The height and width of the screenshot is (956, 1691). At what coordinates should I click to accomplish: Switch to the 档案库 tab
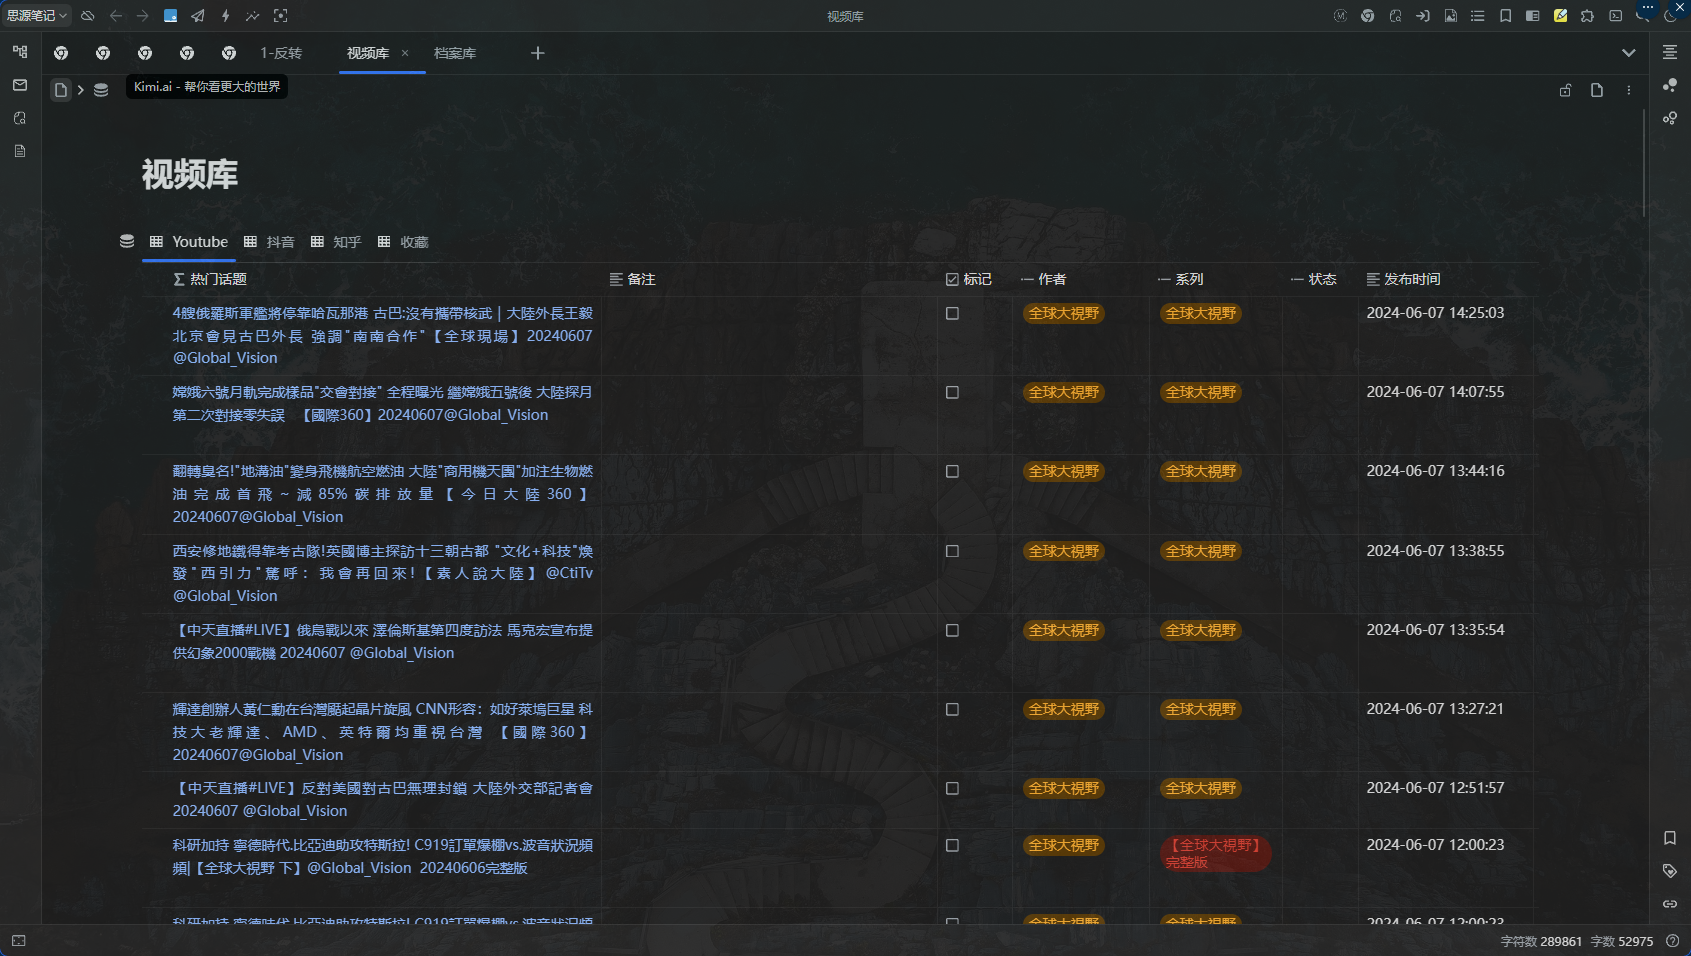(455, 53)
